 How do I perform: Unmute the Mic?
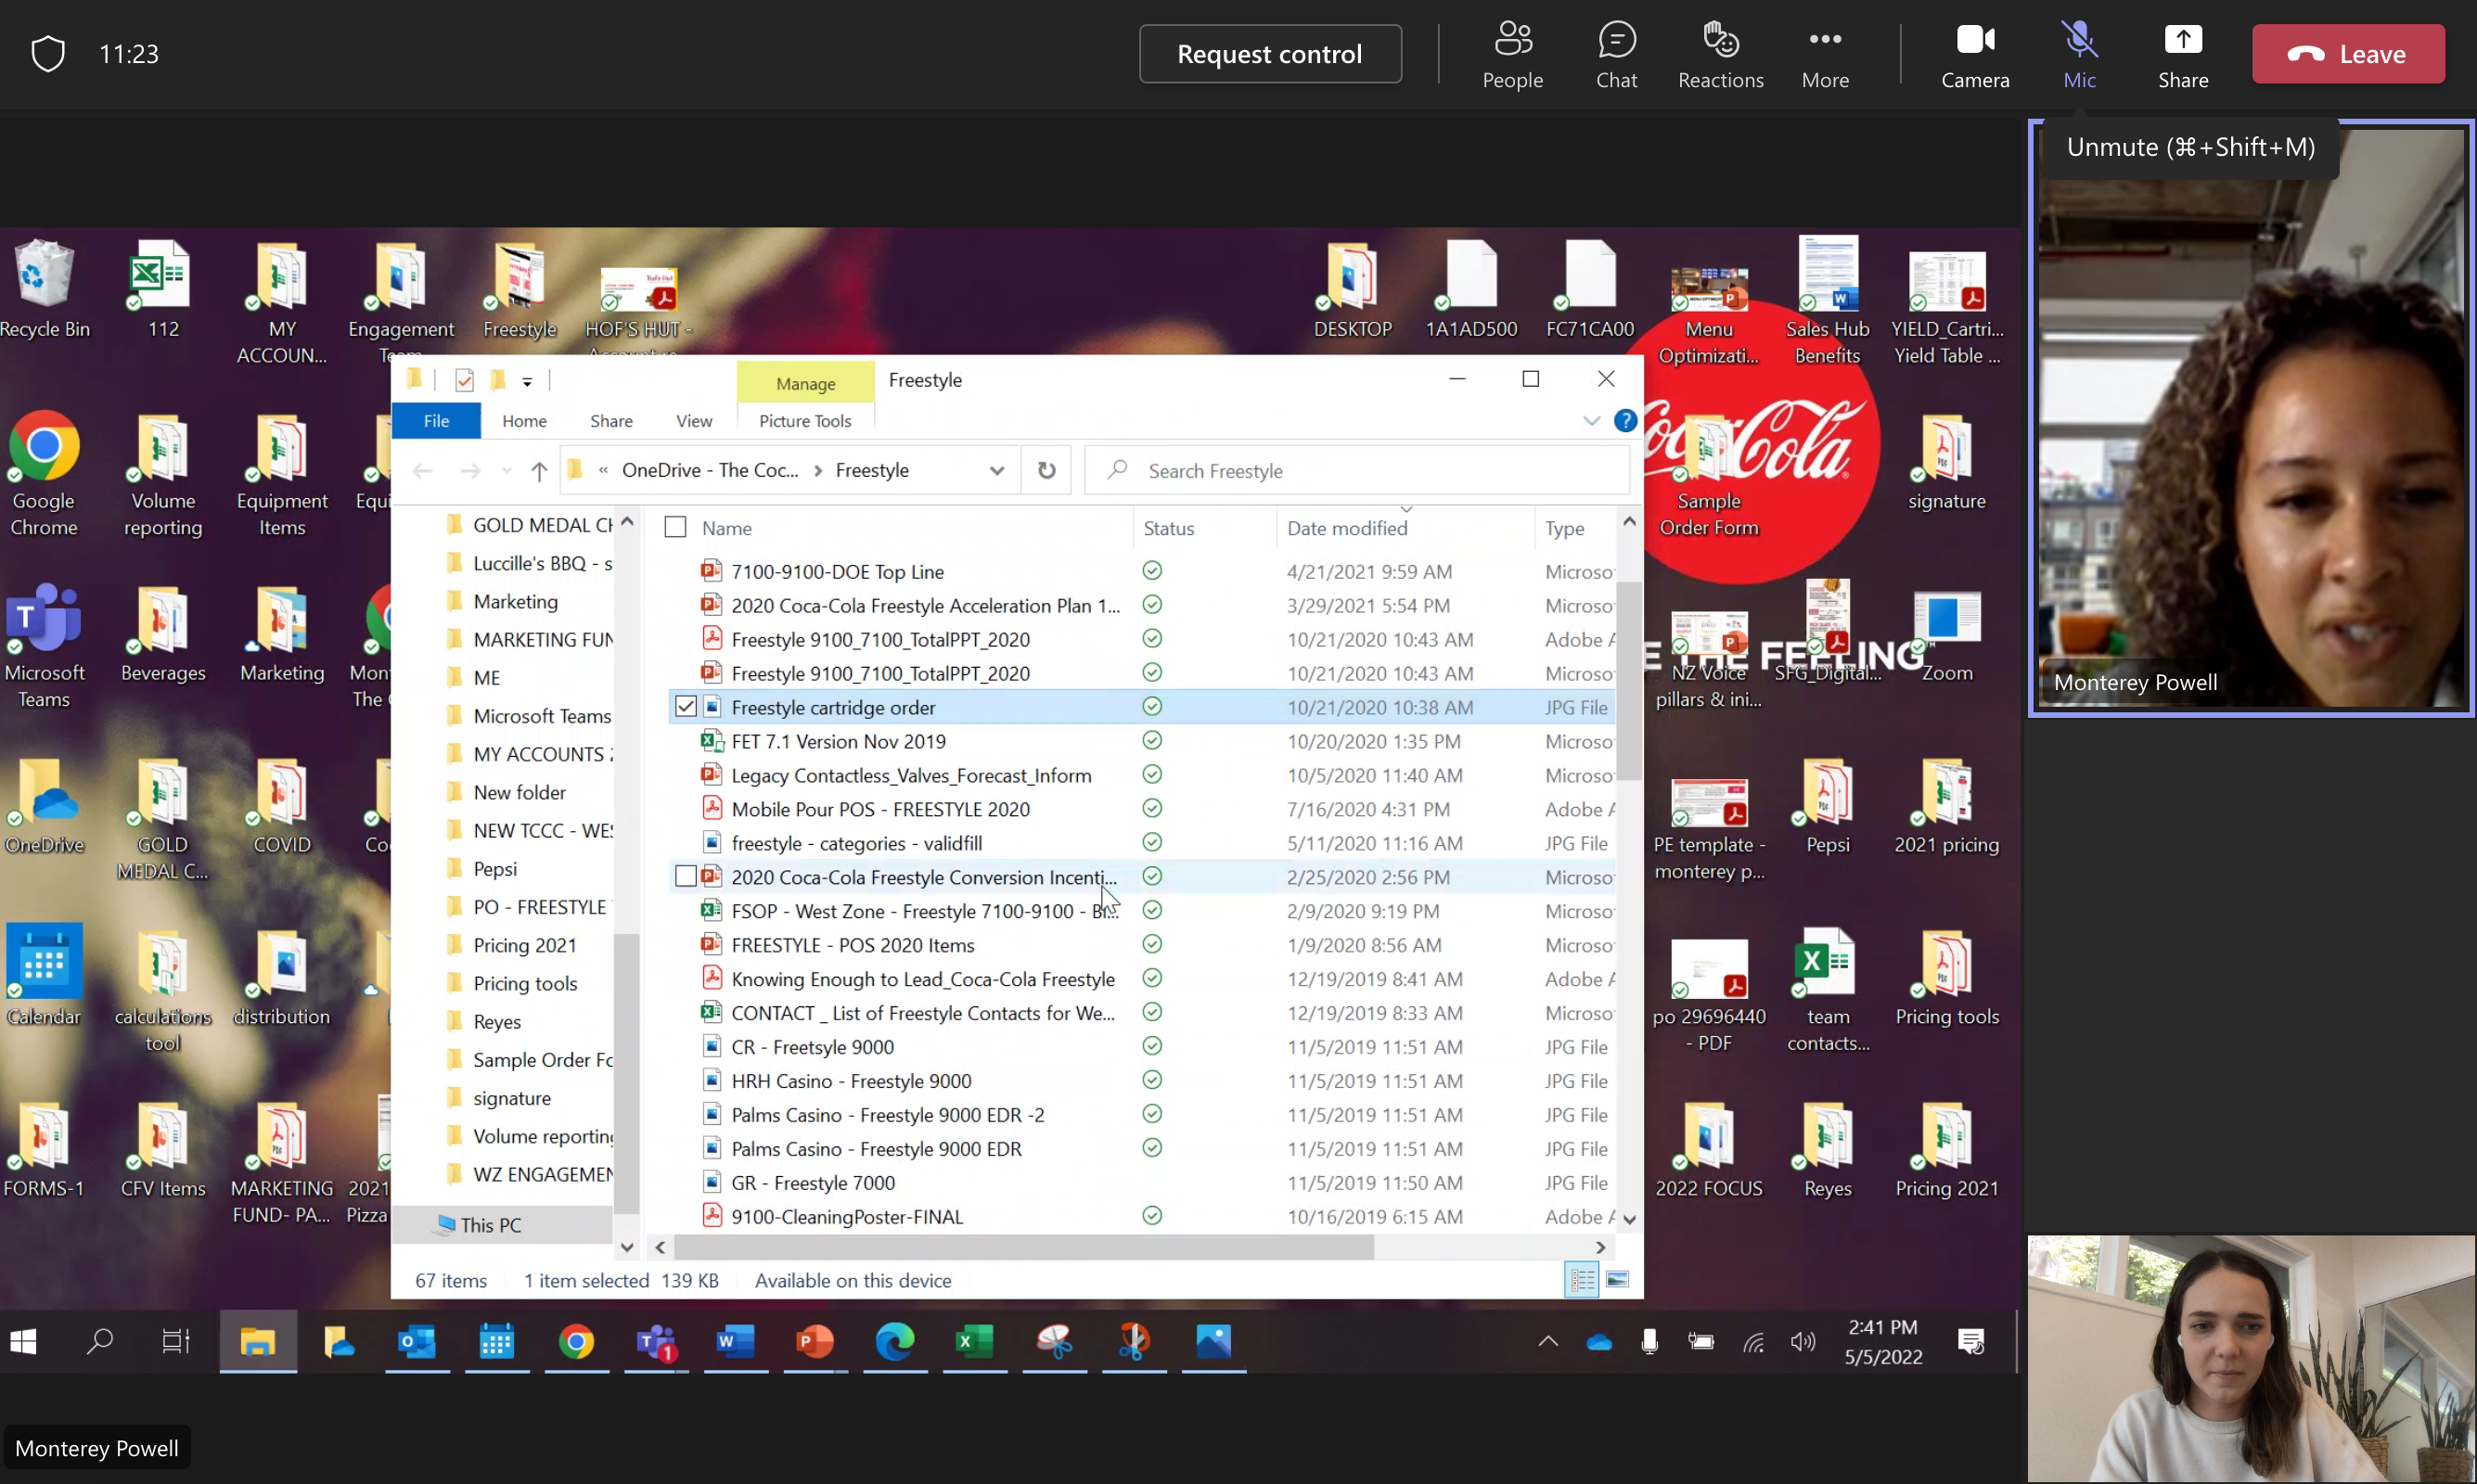tap(2079, 54)
